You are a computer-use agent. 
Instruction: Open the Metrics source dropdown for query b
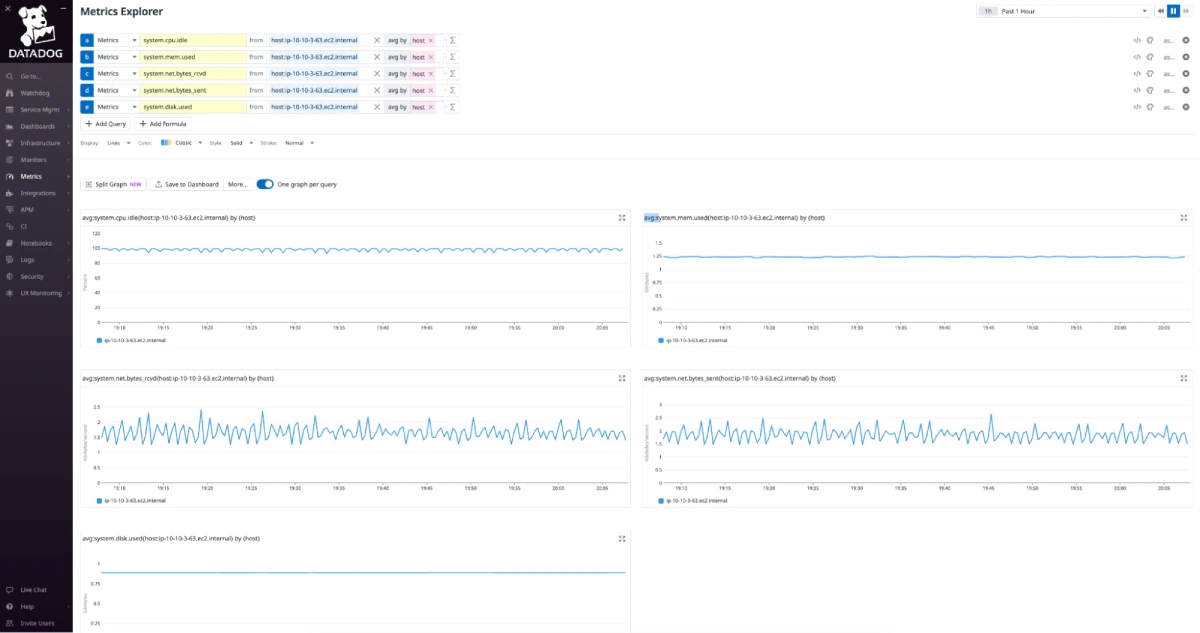pyautogui.click(x=117, y=57)
